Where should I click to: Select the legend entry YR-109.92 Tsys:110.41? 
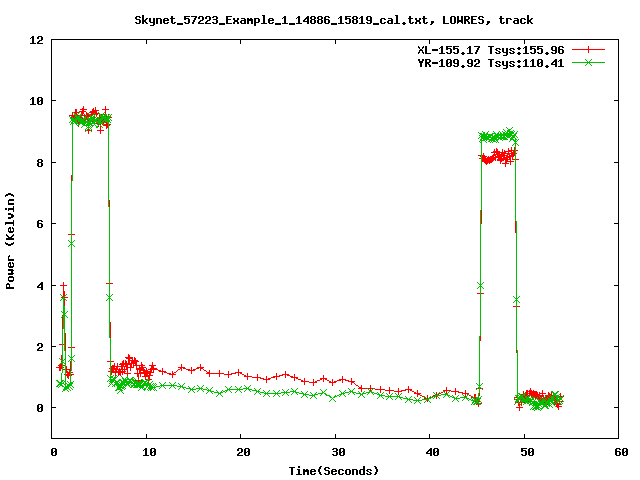pos(491,63)
